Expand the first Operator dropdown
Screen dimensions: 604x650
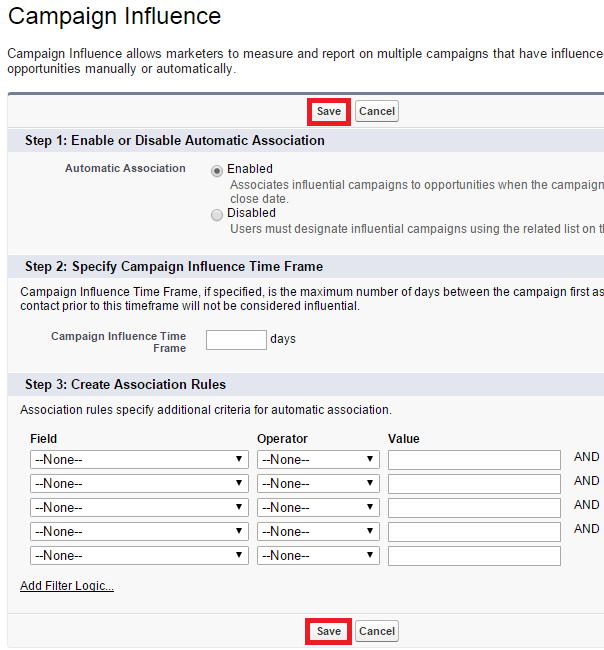(318, 460)
